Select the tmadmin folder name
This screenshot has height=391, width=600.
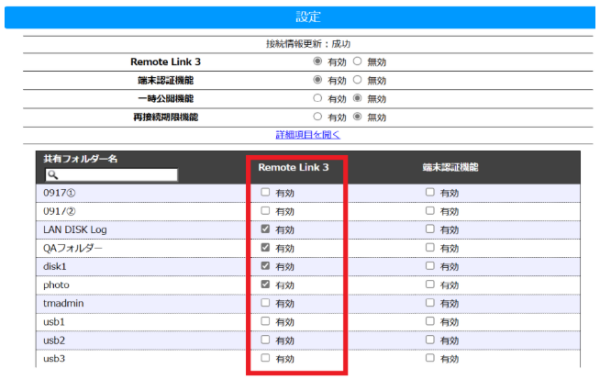tap(63, 303)
